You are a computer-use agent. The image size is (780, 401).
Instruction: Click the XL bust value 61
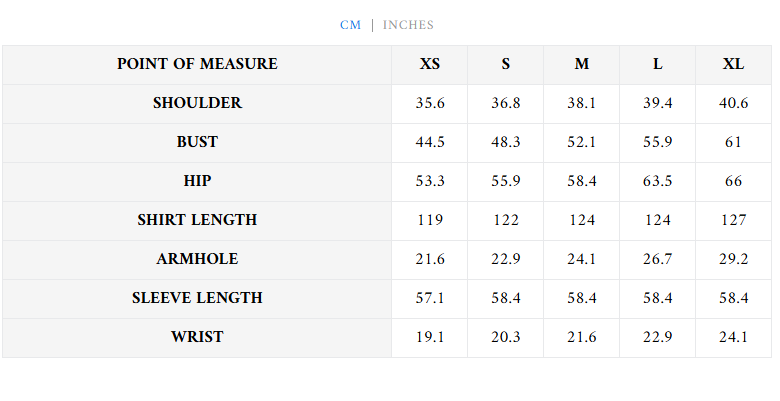734,142
